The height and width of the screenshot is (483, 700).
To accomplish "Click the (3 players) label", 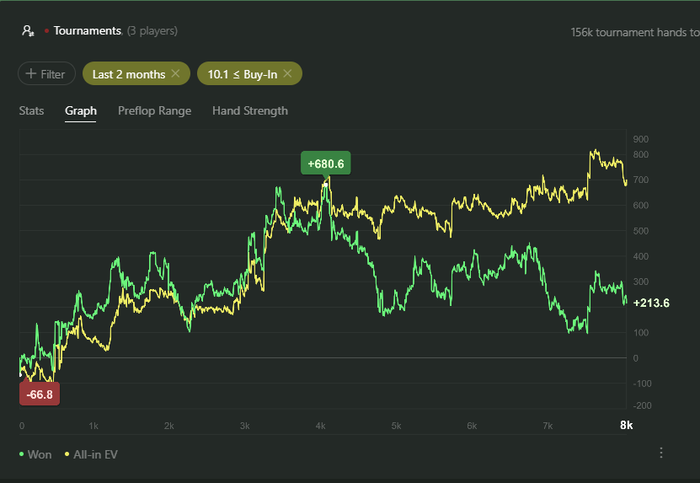I will 152,31.
